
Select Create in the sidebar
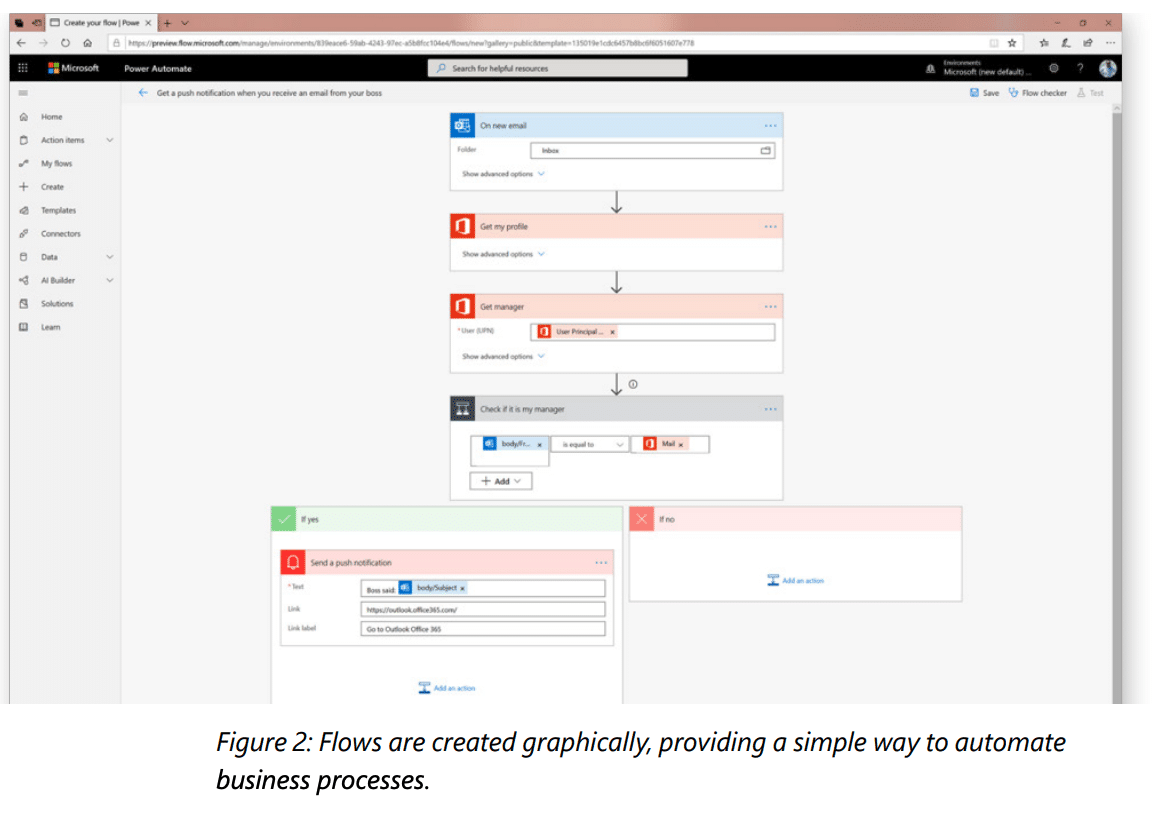[x=52, y=187]
